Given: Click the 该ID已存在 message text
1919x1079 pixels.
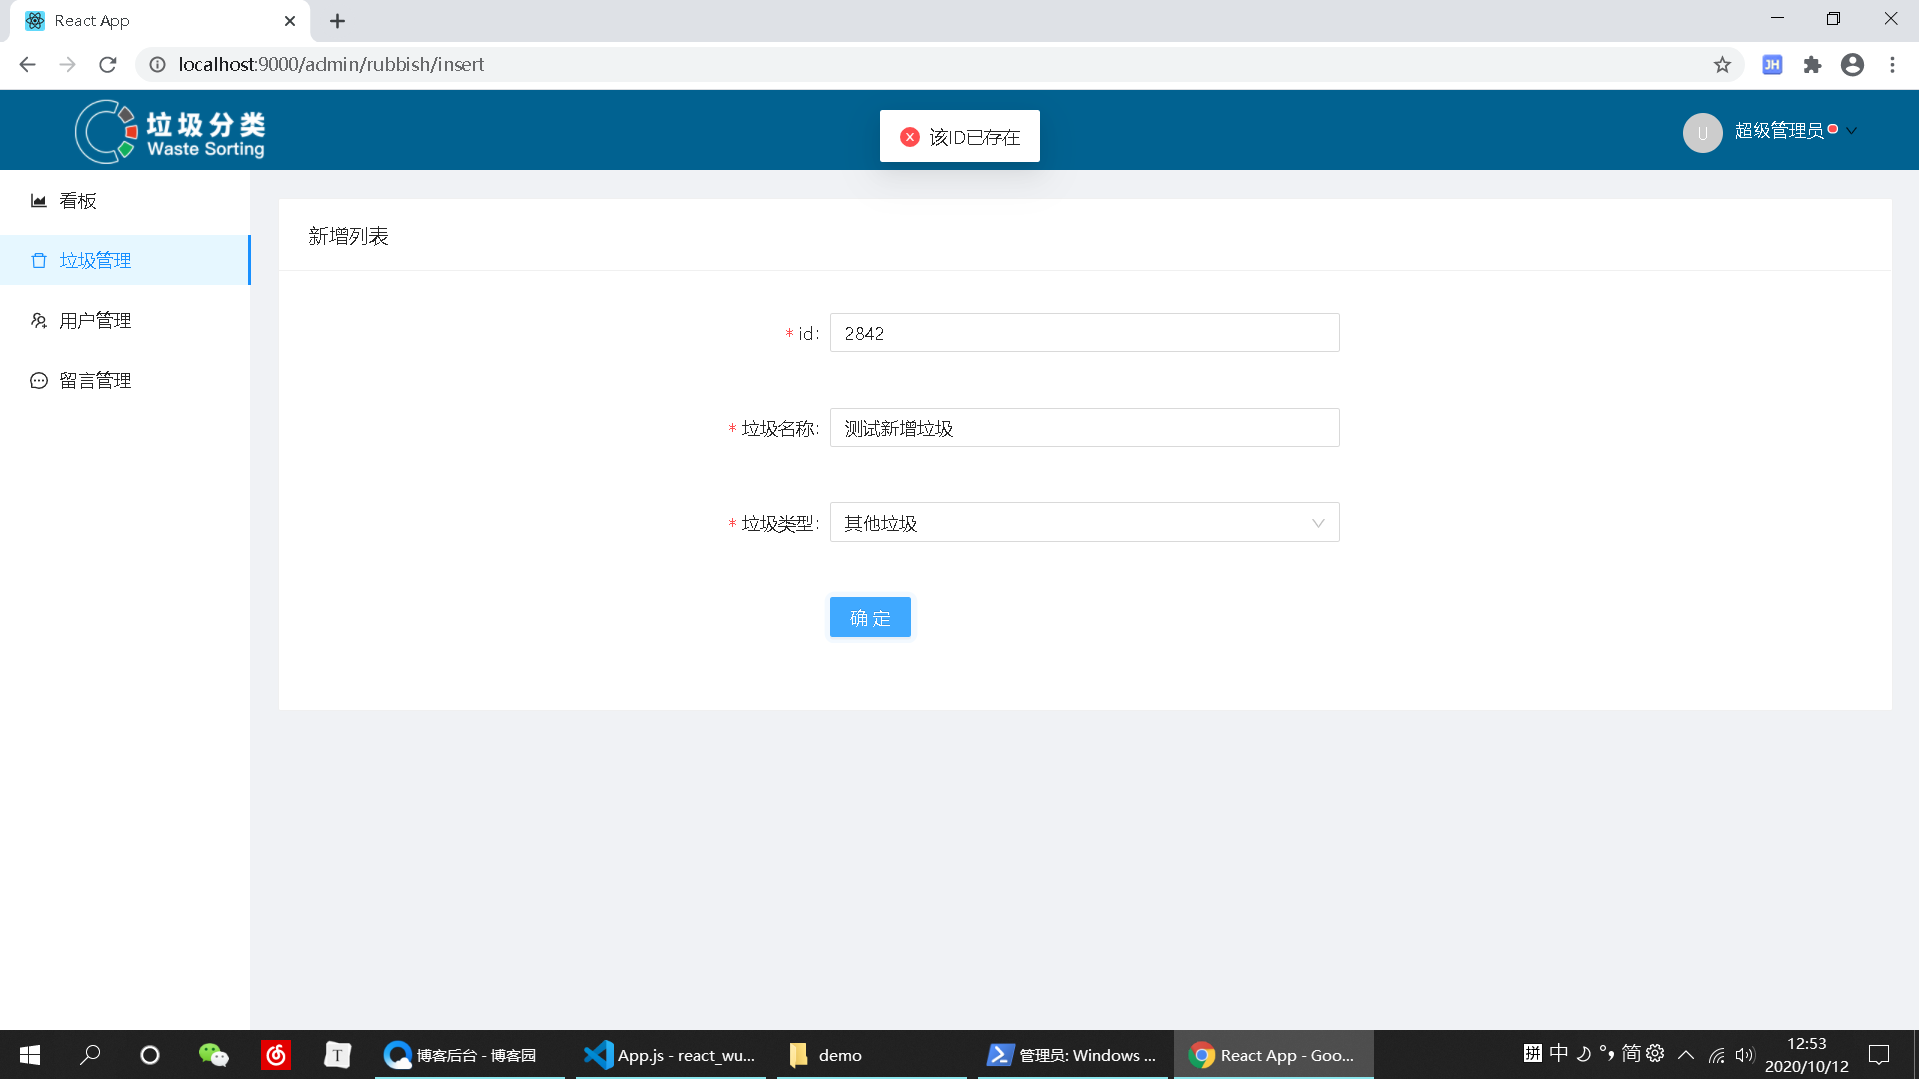Looking at the screenshot, I should [x=975, y=137].
